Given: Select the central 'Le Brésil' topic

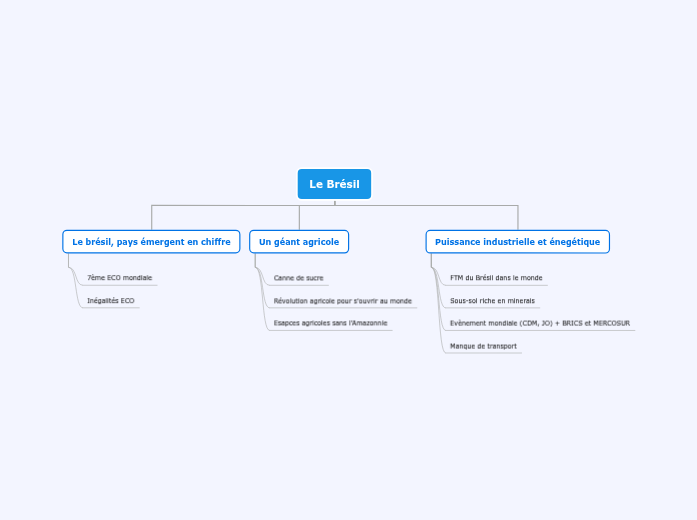Looking at the screenshot, I should coord(334,184).
